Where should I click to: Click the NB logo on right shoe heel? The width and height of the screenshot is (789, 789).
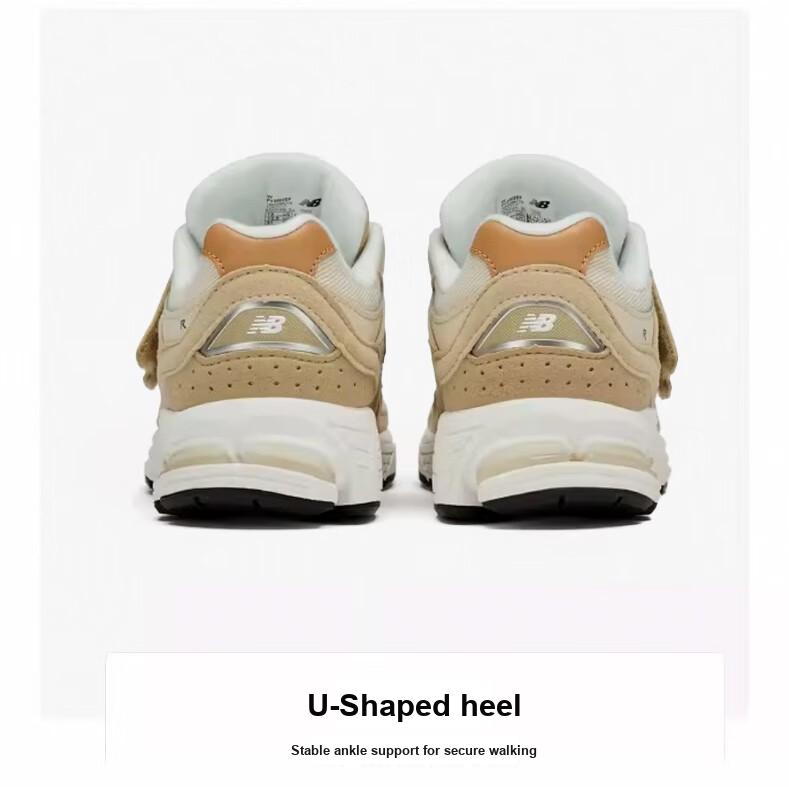point(538,323)
